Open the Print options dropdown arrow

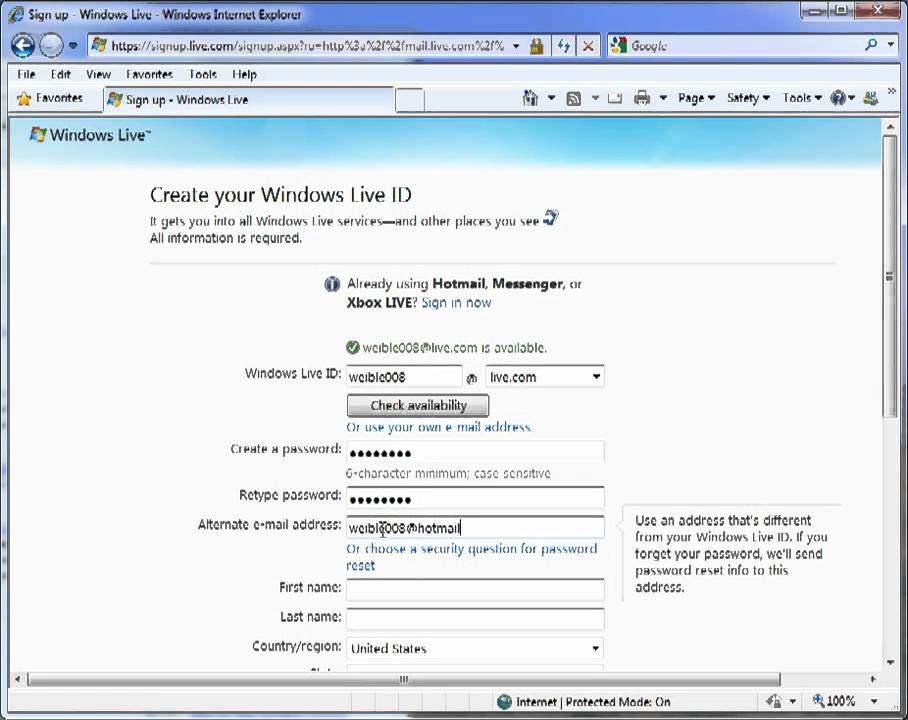(x=663, y=98)
